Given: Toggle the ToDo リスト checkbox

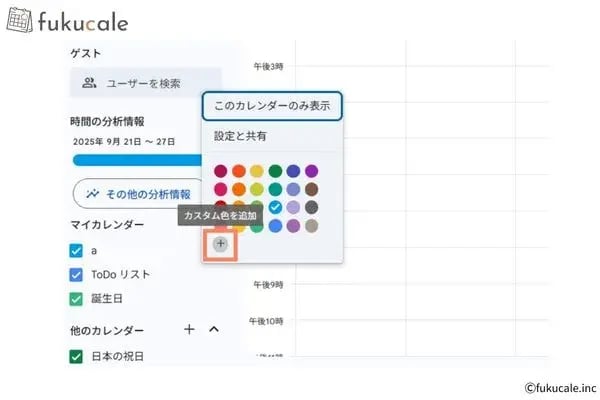Looking at the screenshot, I should 76,274.
